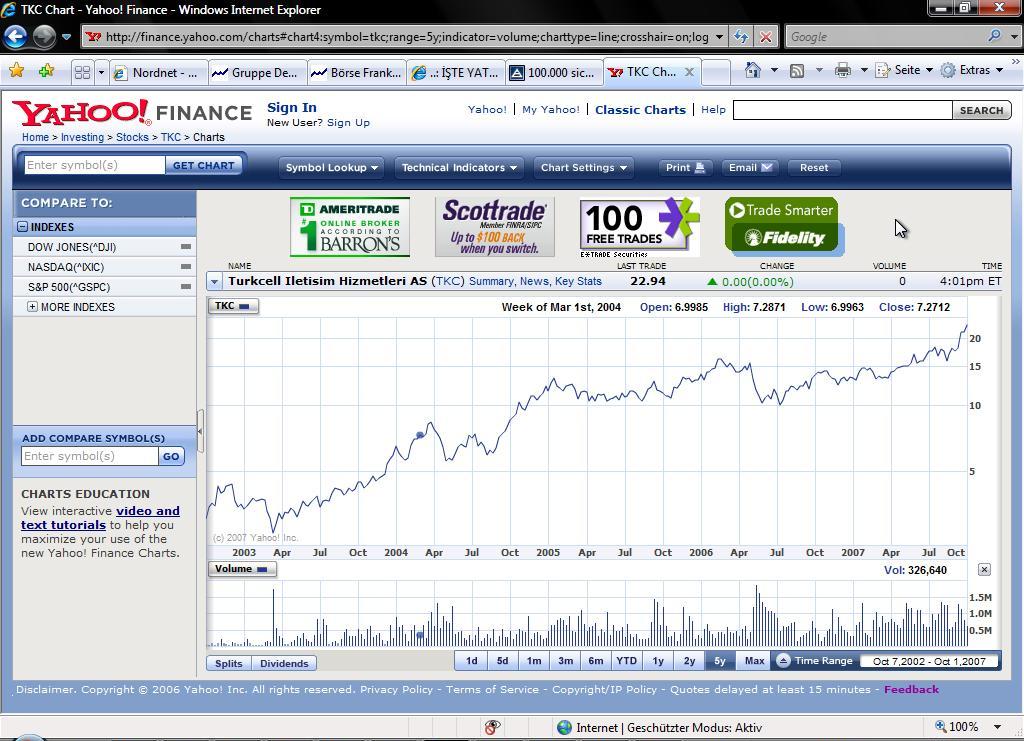
Task: Click minus icon beside NASDAQ(^IXIC)
Action: click(186, 266)
